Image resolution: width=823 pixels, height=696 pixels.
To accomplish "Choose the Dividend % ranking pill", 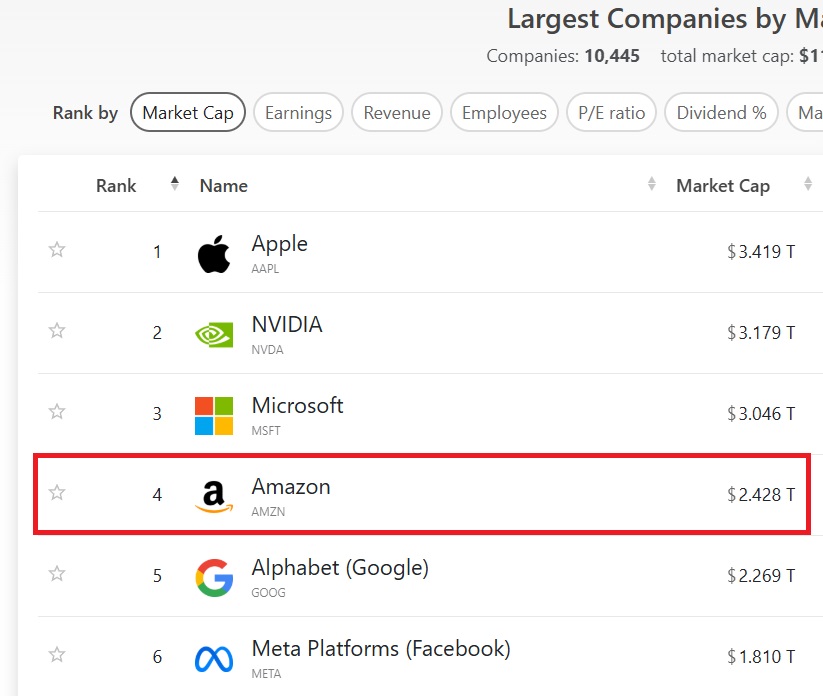I will pyautogui.click(x=721, y=113).
